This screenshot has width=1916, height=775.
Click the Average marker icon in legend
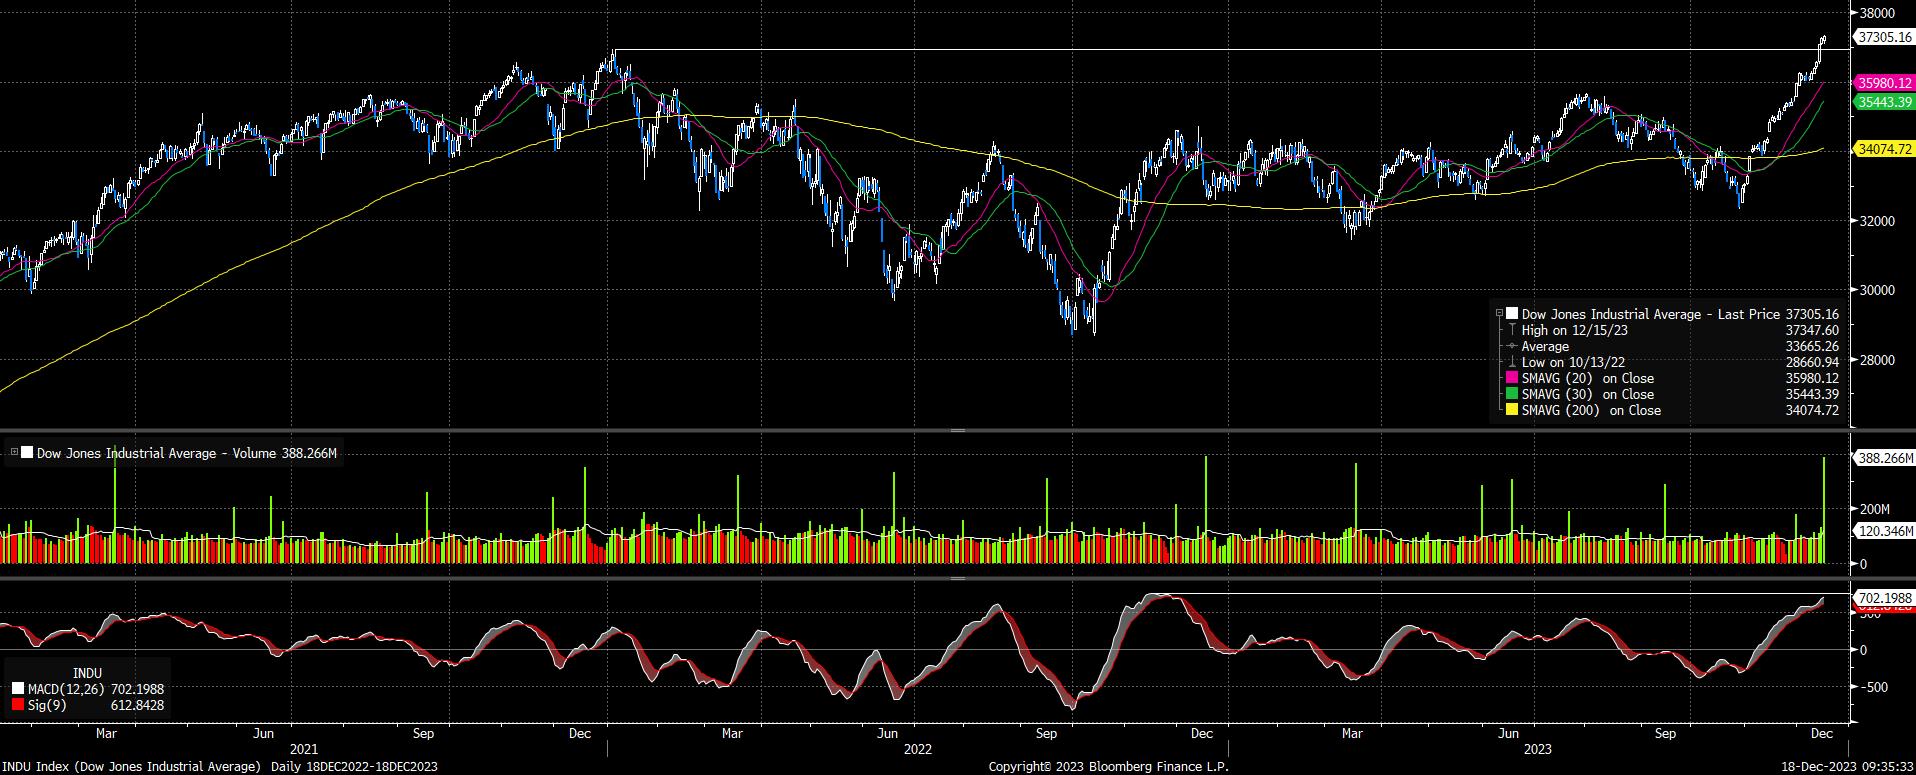1512,346
